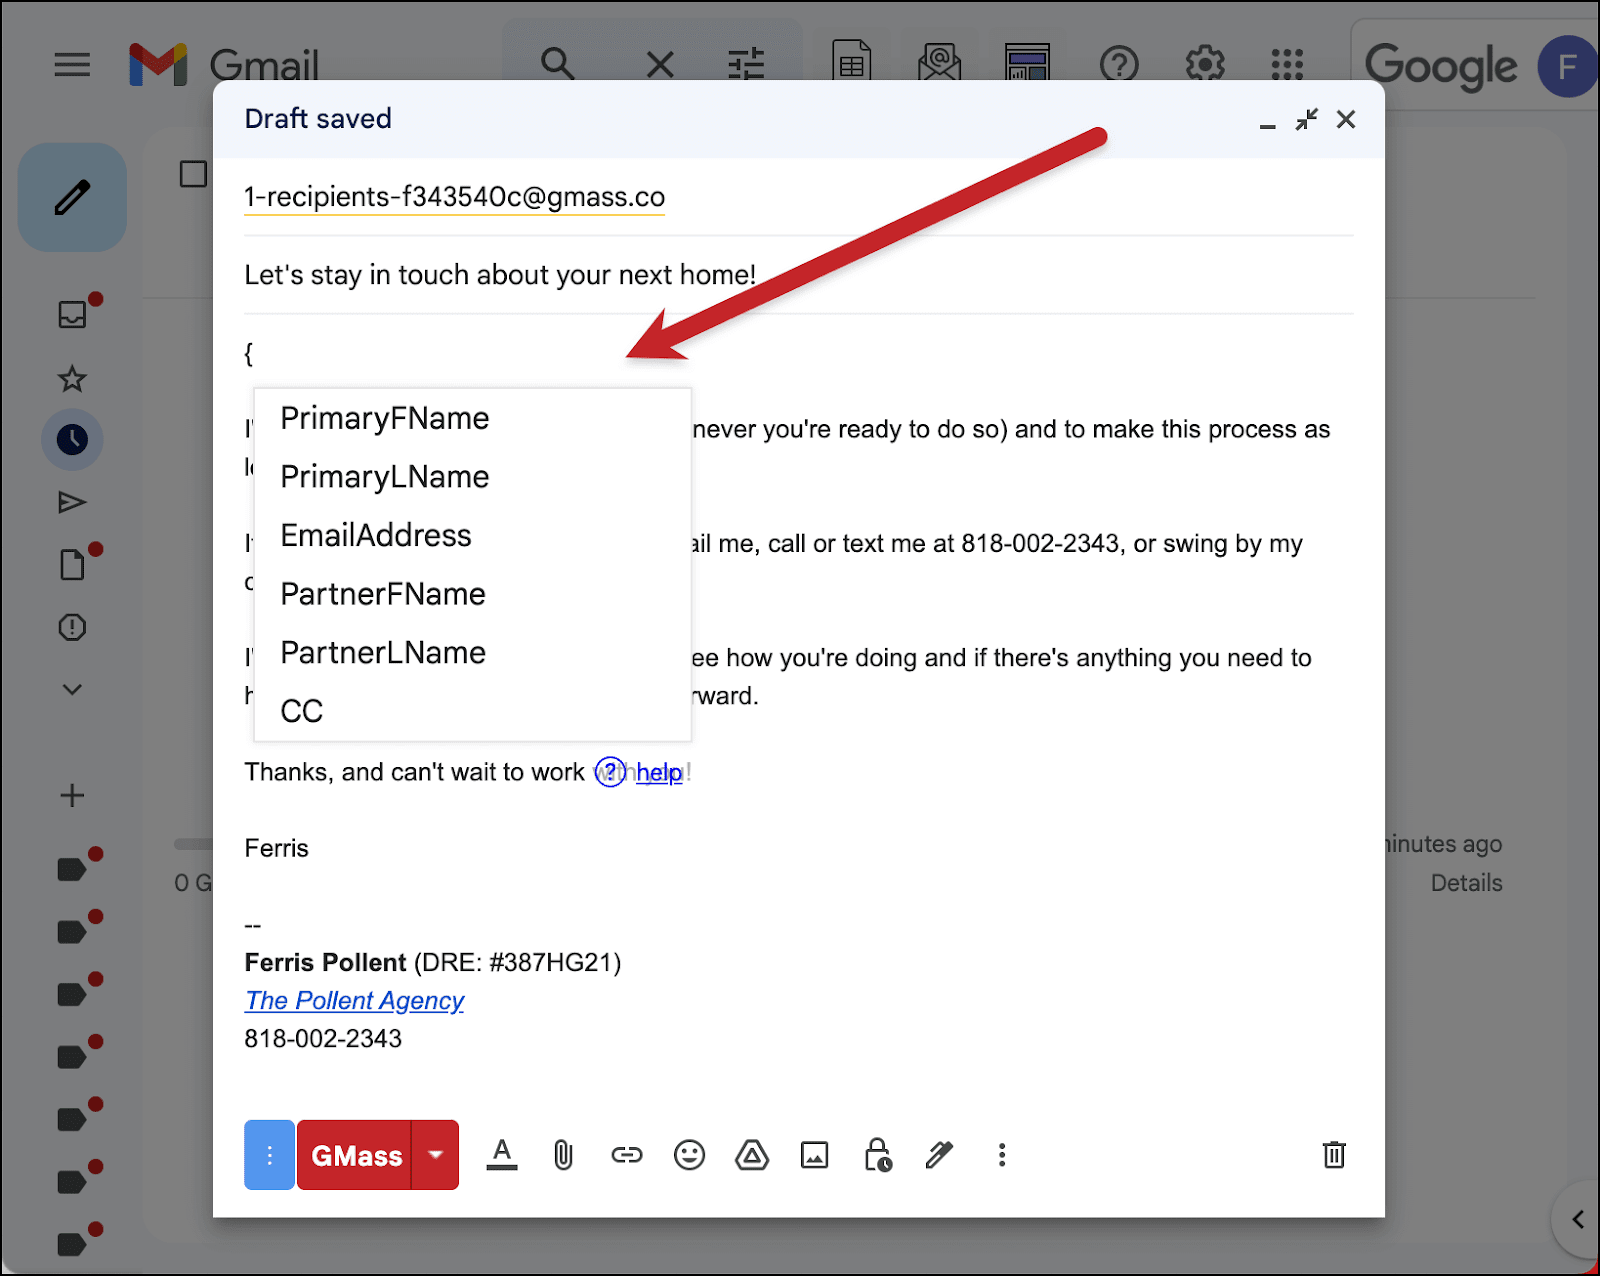The height and width of the screenshot is (1276, 1600).
Task: Click the red GMass send button
Action: tap(355, 1155)
